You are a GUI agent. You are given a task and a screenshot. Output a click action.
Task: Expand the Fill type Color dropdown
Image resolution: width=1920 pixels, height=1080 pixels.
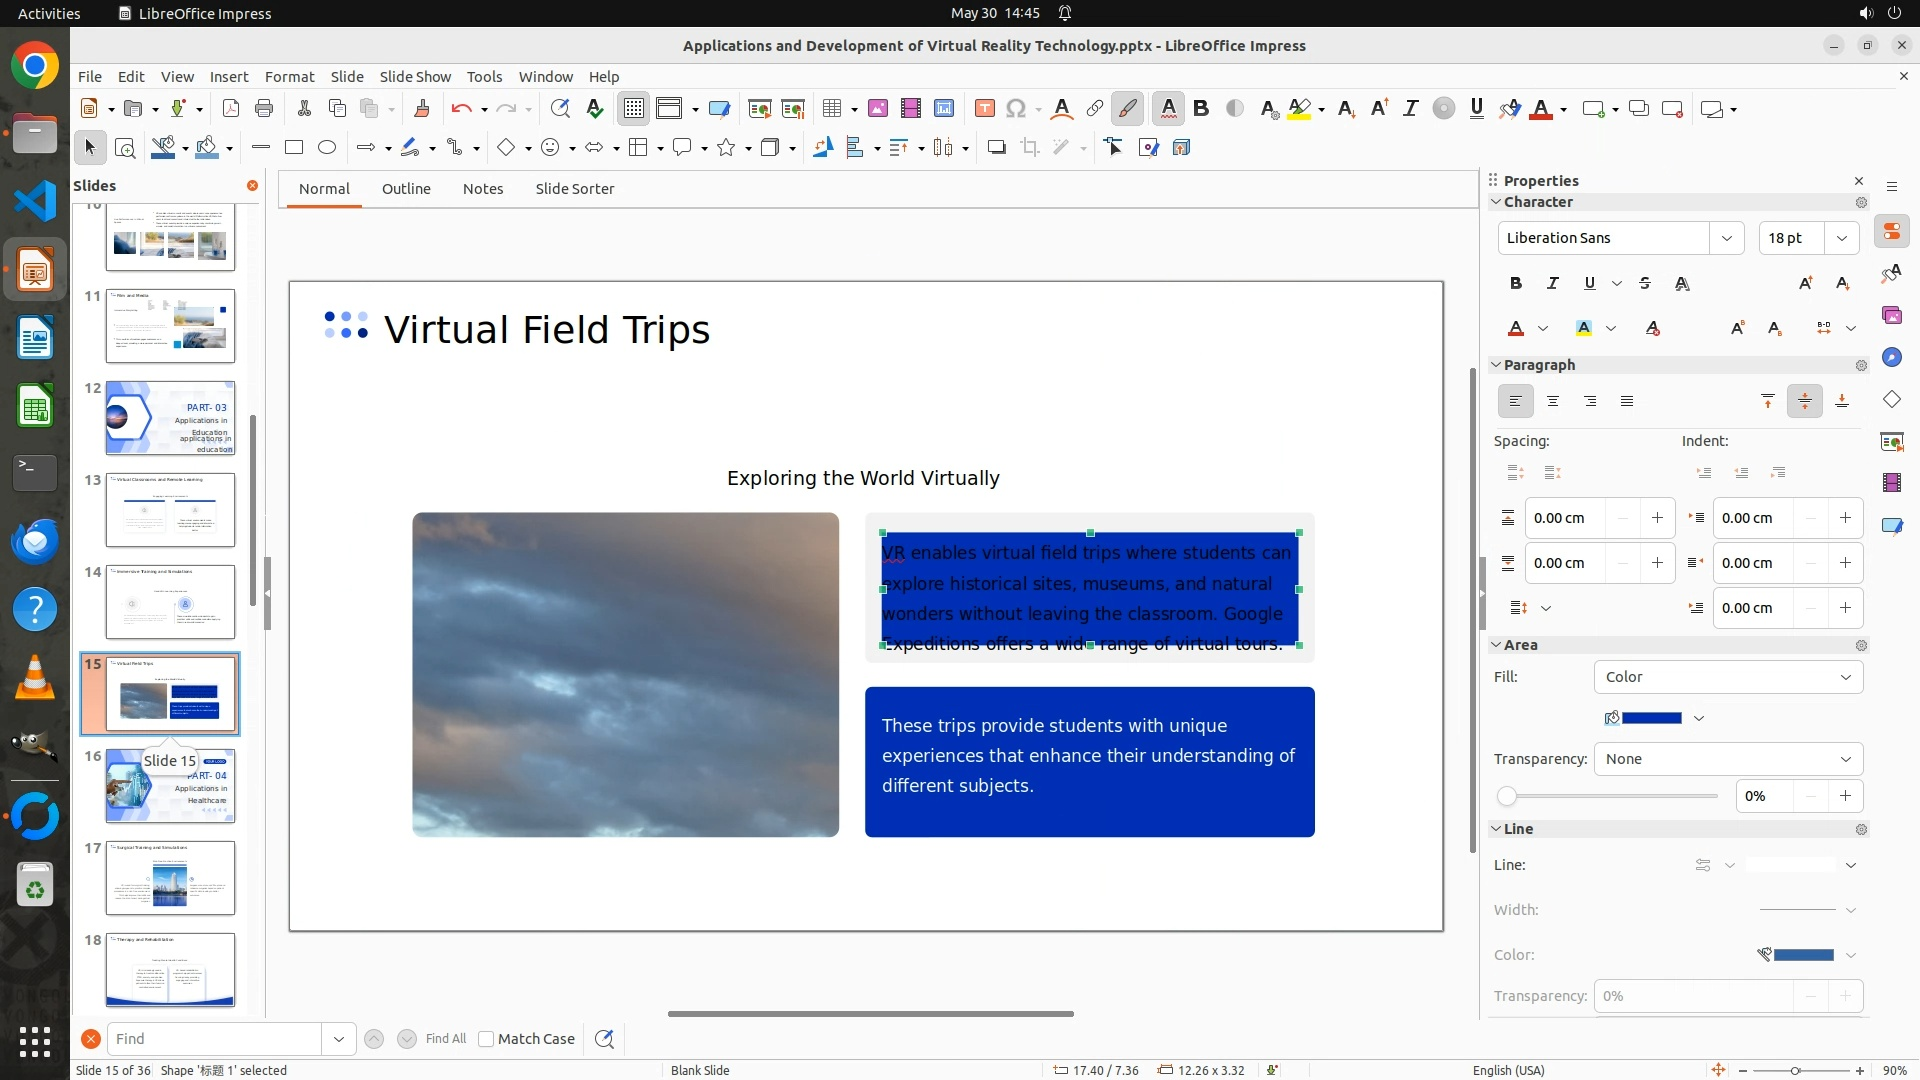1728,677
